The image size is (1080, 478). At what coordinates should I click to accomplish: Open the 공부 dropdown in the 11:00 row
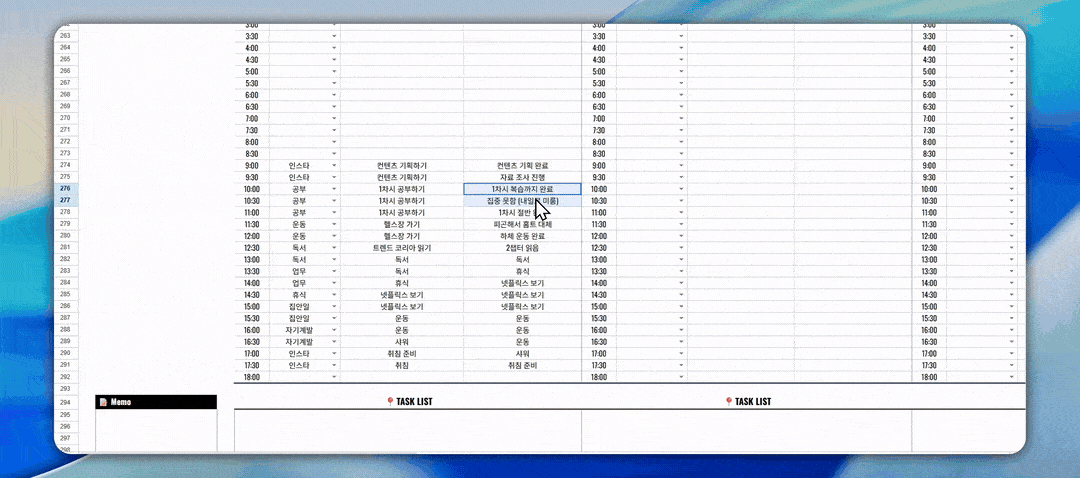pos(334,213)
